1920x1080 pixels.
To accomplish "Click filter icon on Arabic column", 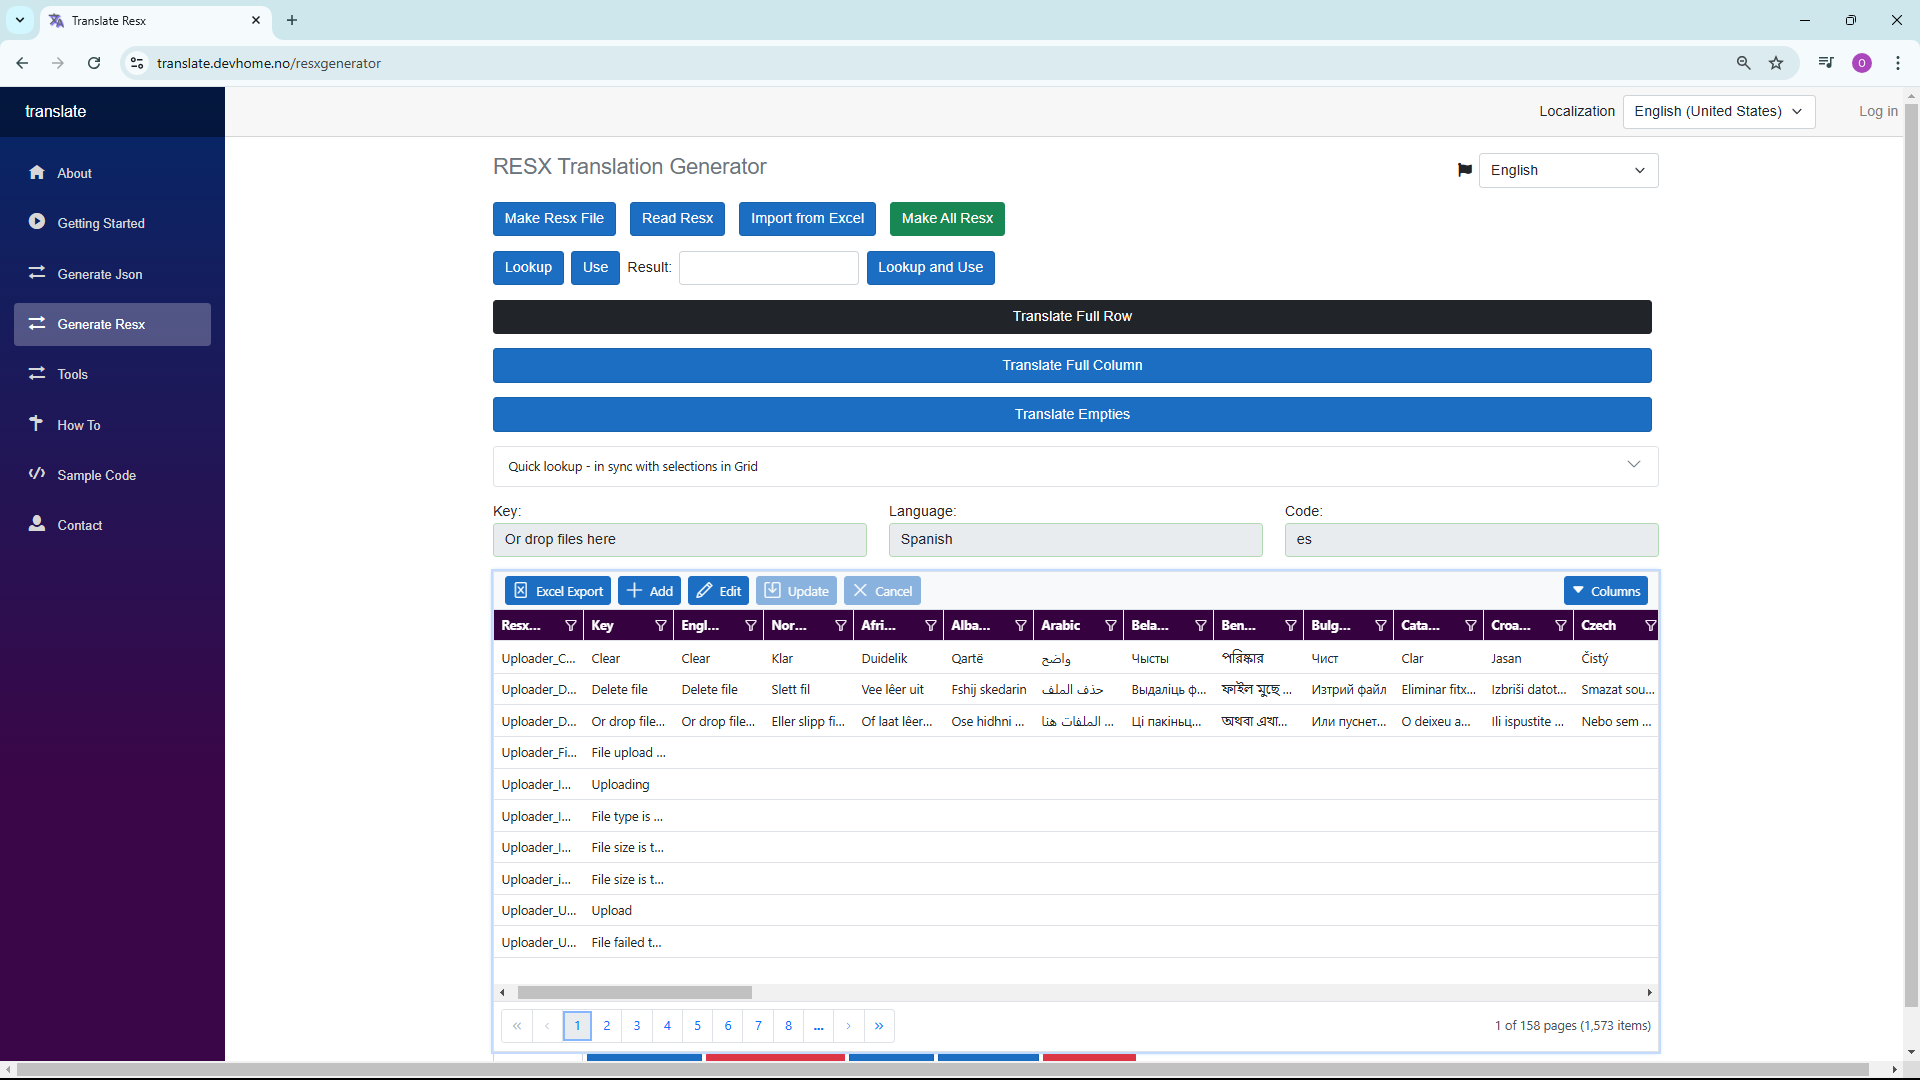I will coord(1110,626).
